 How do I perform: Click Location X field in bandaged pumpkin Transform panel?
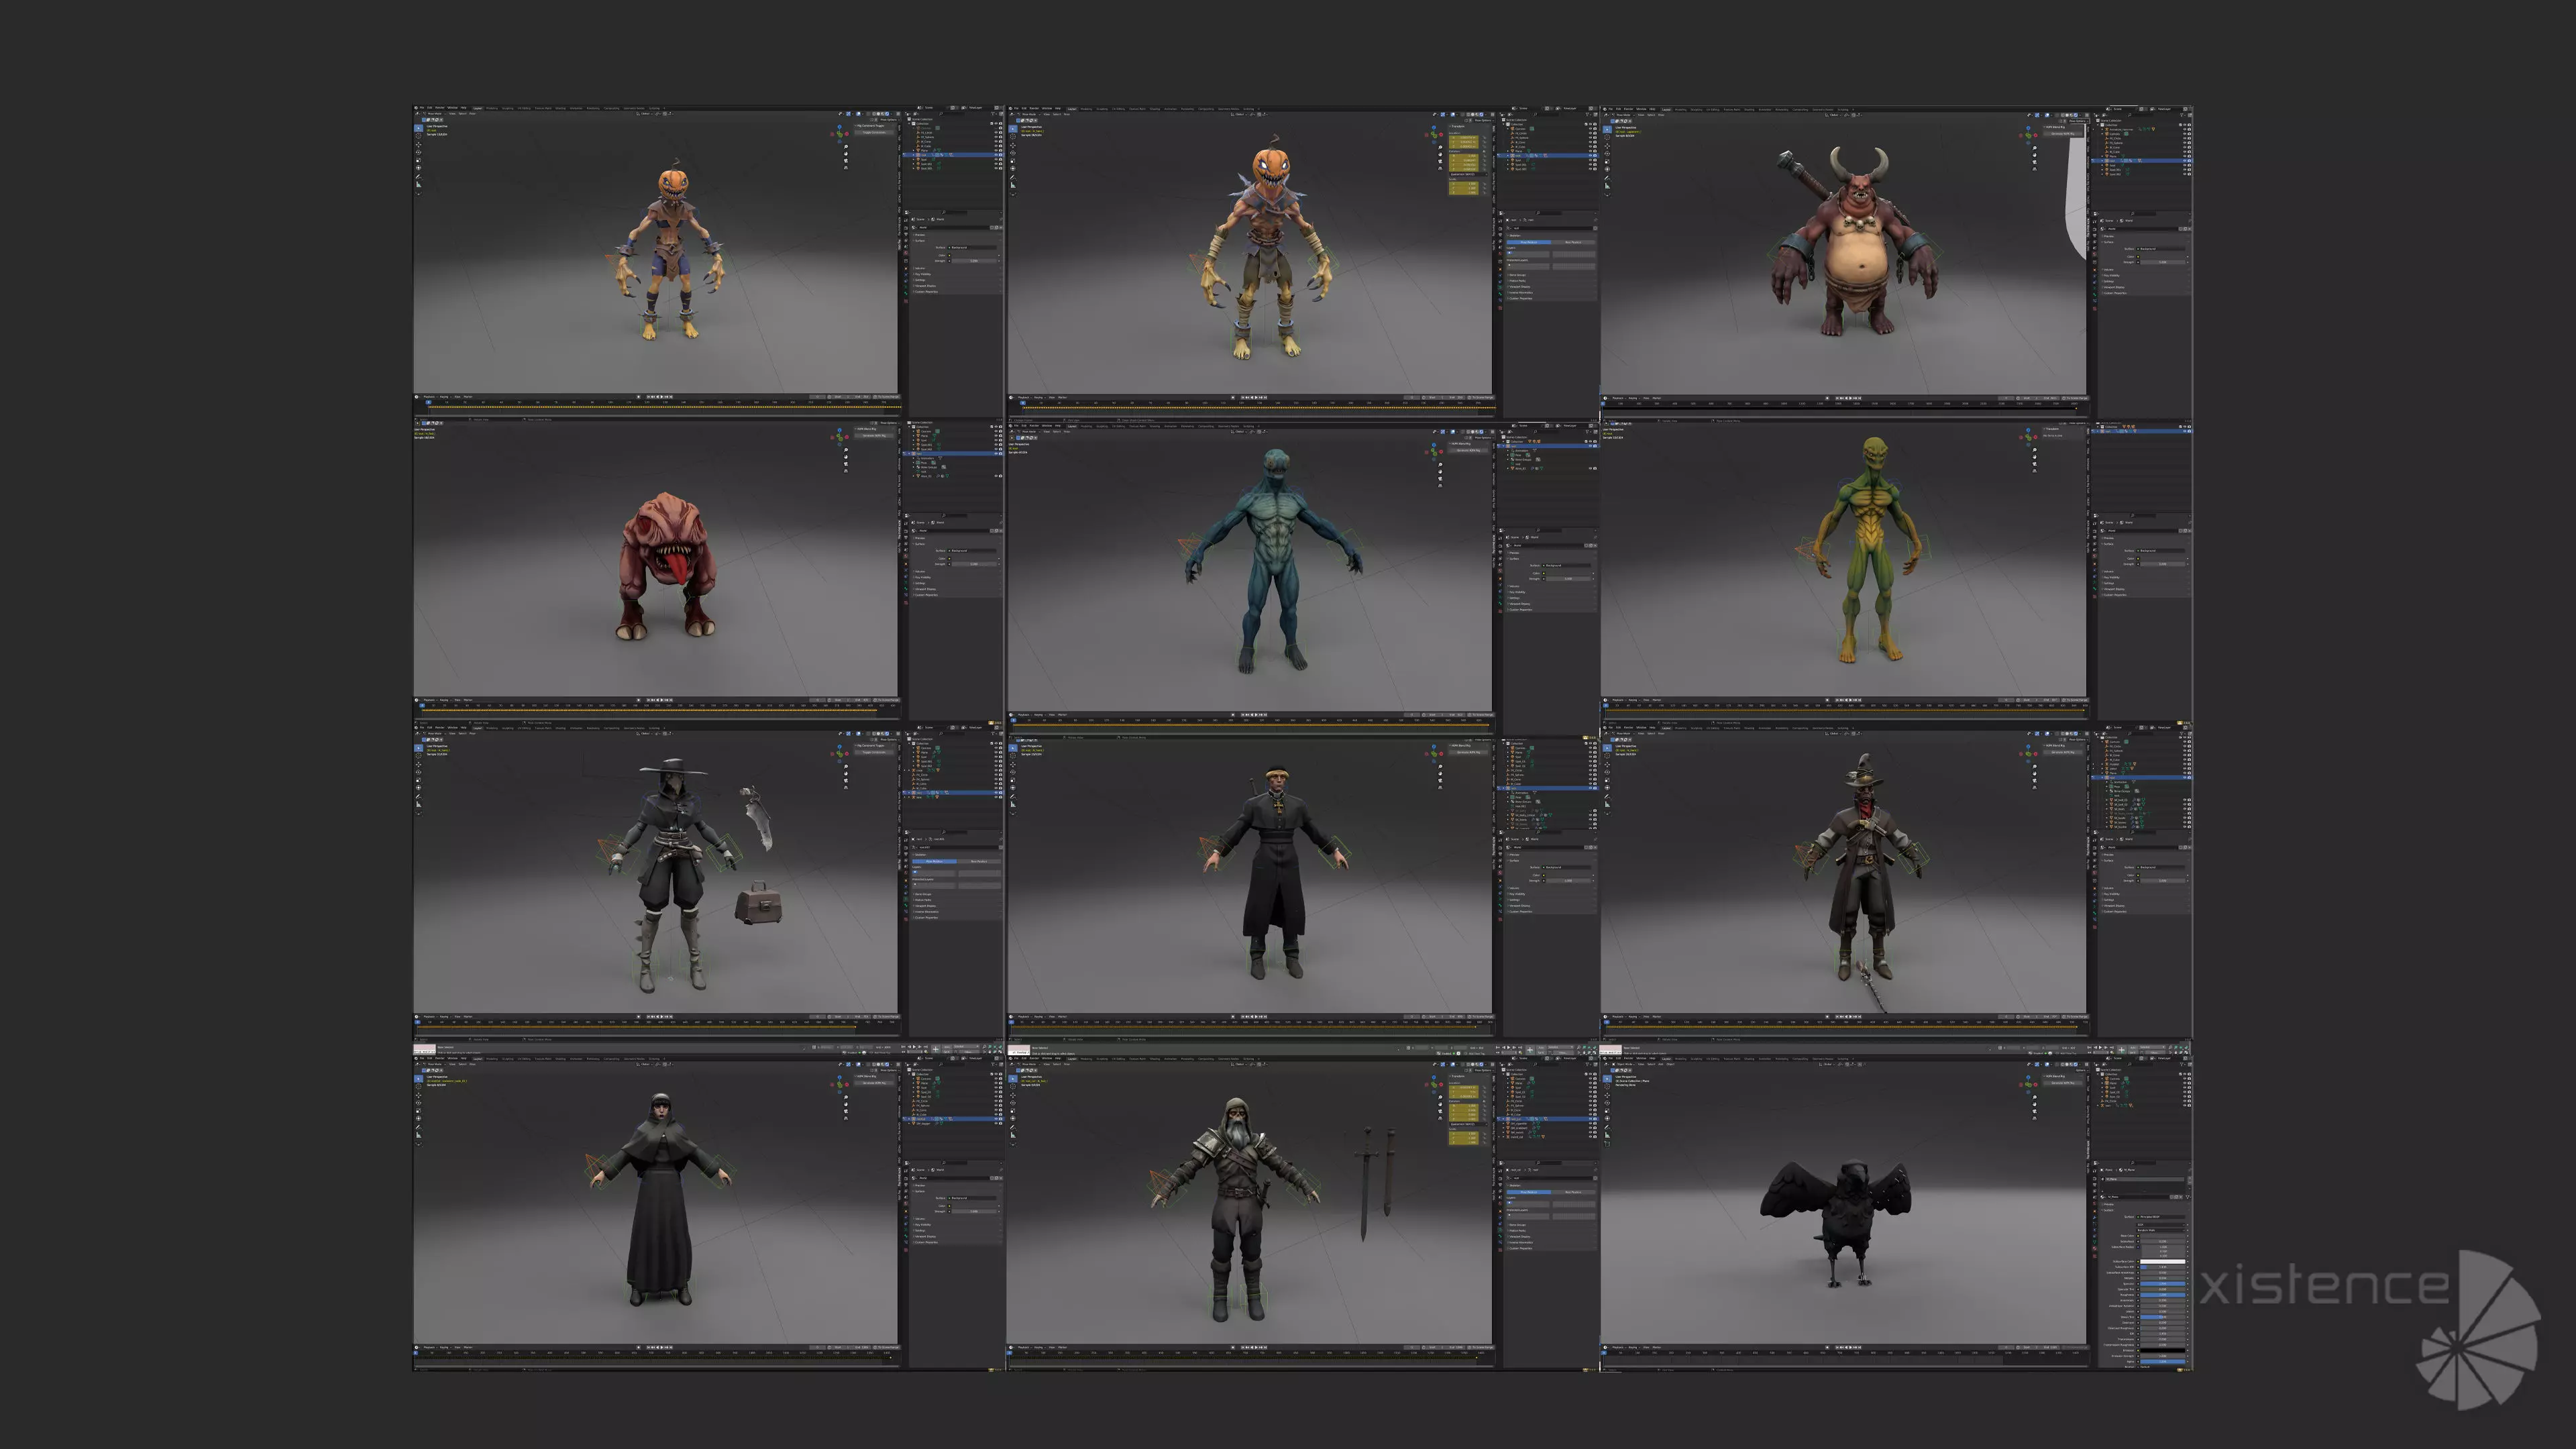[x=1464, y=138]
